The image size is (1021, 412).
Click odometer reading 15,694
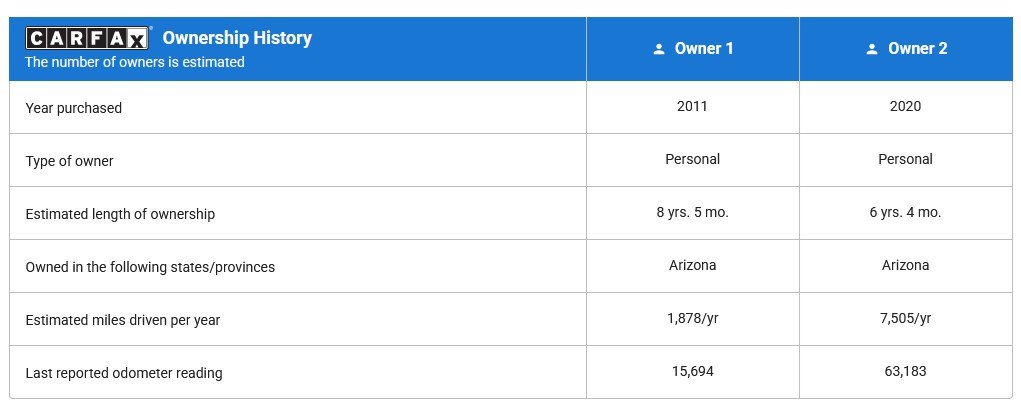click(692, 372)
